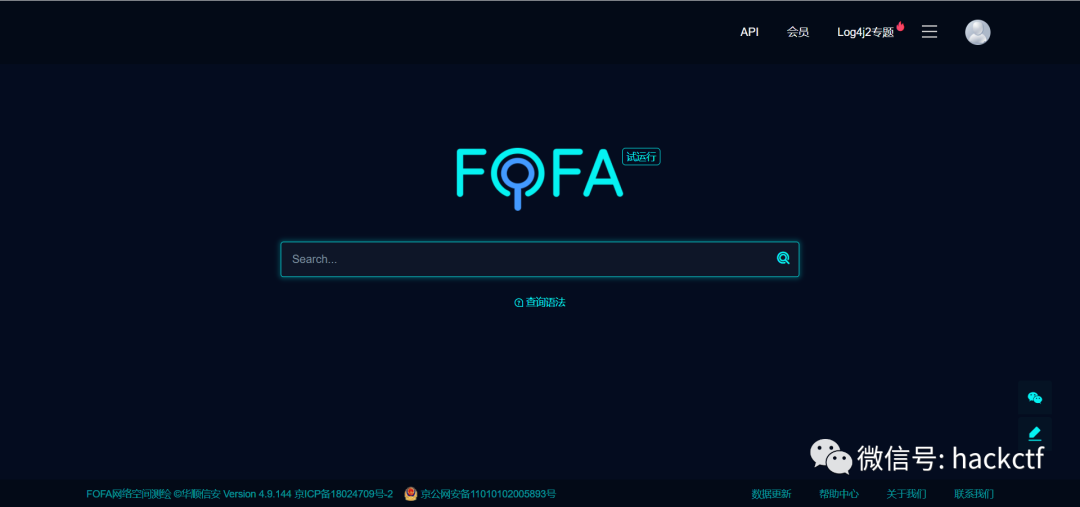Screen dimensions: 1080x507
Task: Open the hamburger menu icon
Action: 929,32
